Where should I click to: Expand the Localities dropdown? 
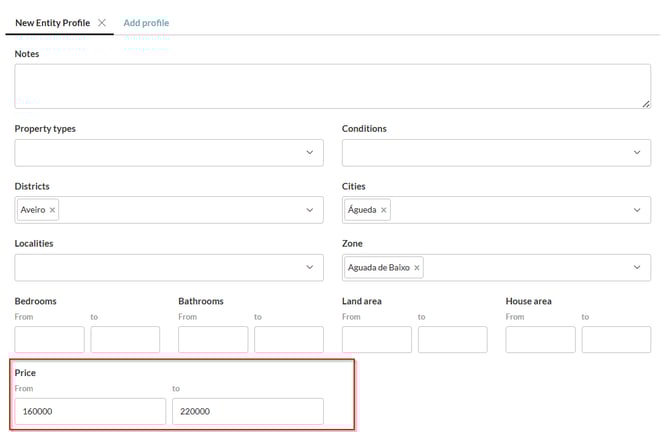click(x=309, y=267)
